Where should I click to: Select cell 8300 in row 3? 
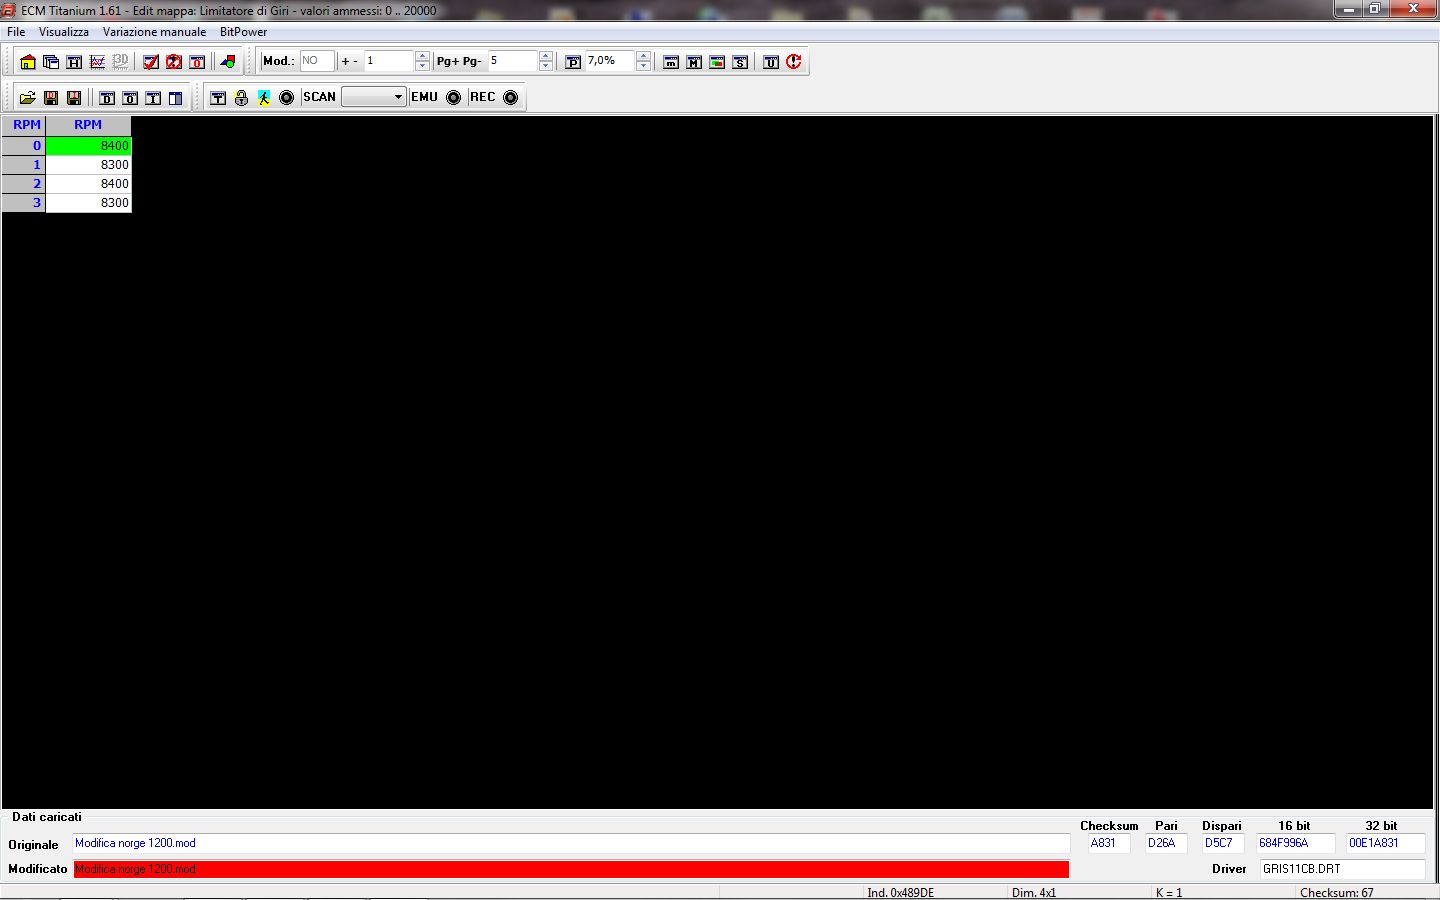tap(88, 203)
